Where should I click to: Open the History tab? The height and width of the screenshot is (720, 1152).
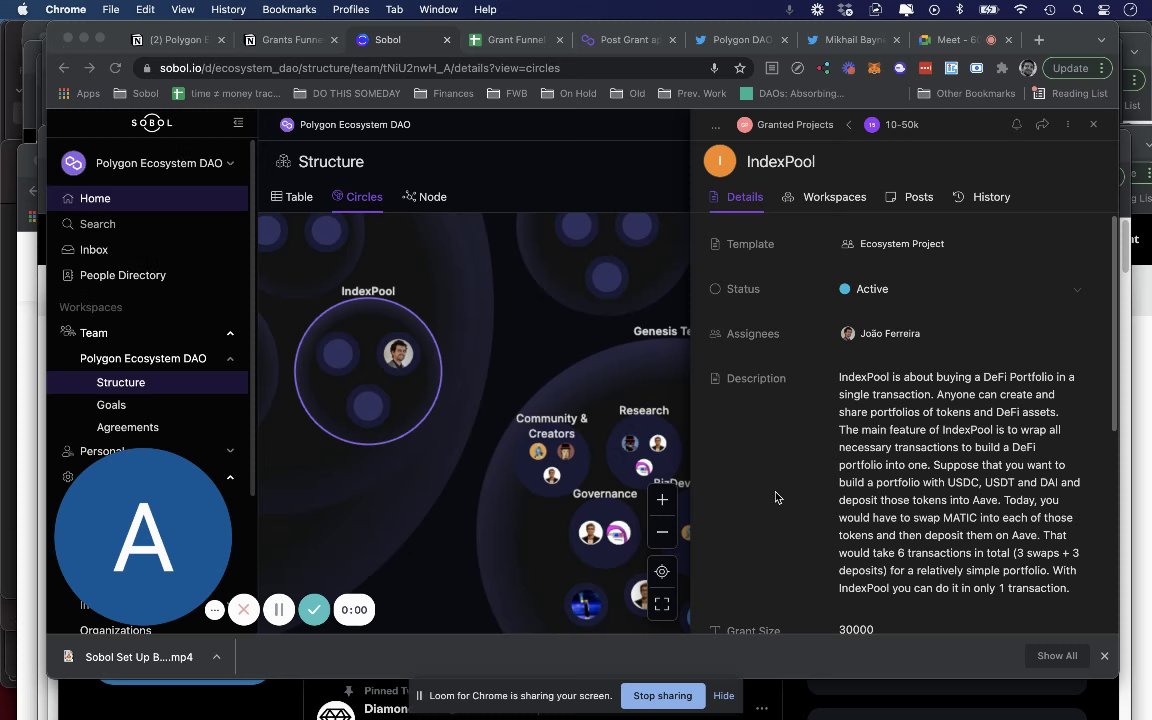(x=982, y=197)
